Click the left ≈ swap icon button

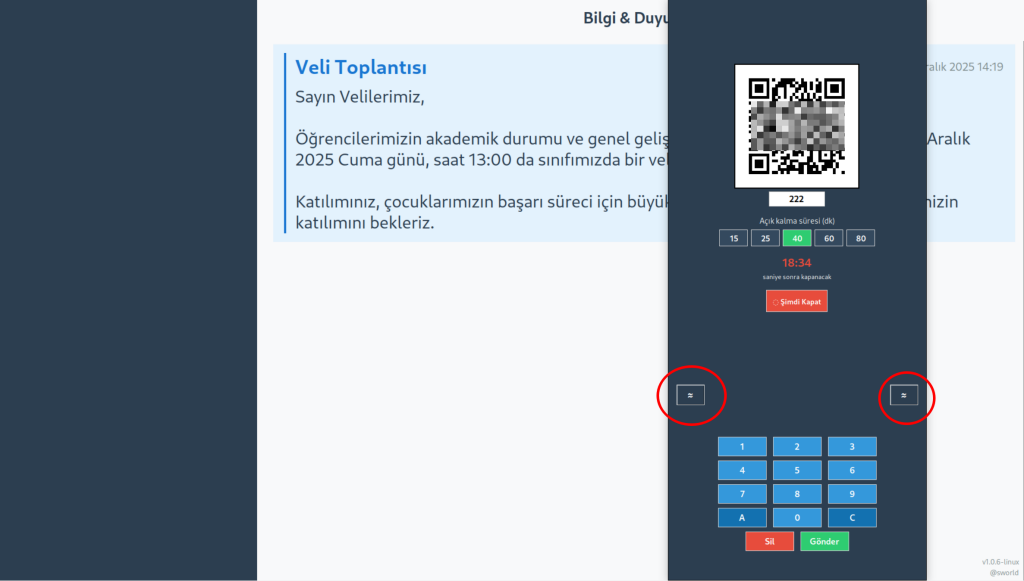click(x=690, y=395)
